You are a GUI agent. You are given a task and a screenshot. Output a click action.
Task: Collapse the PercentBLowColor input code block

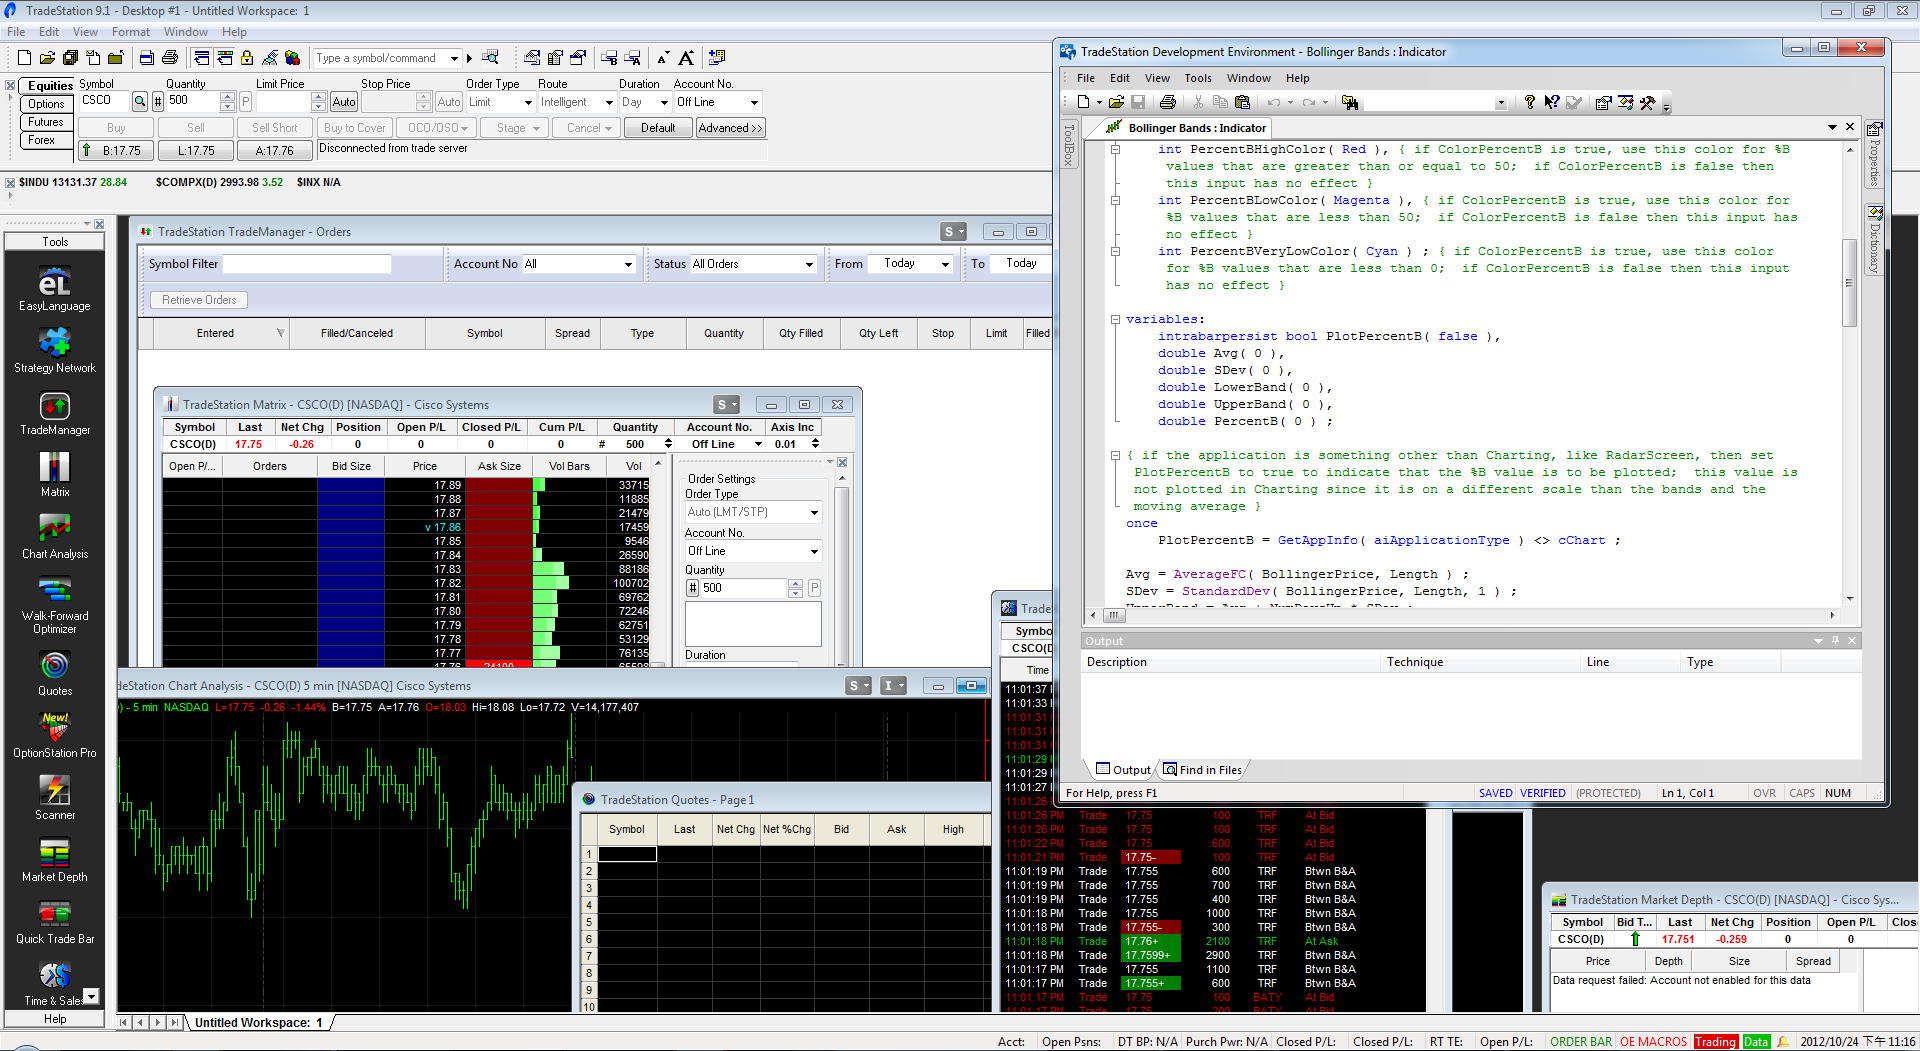coord(1115,201)
